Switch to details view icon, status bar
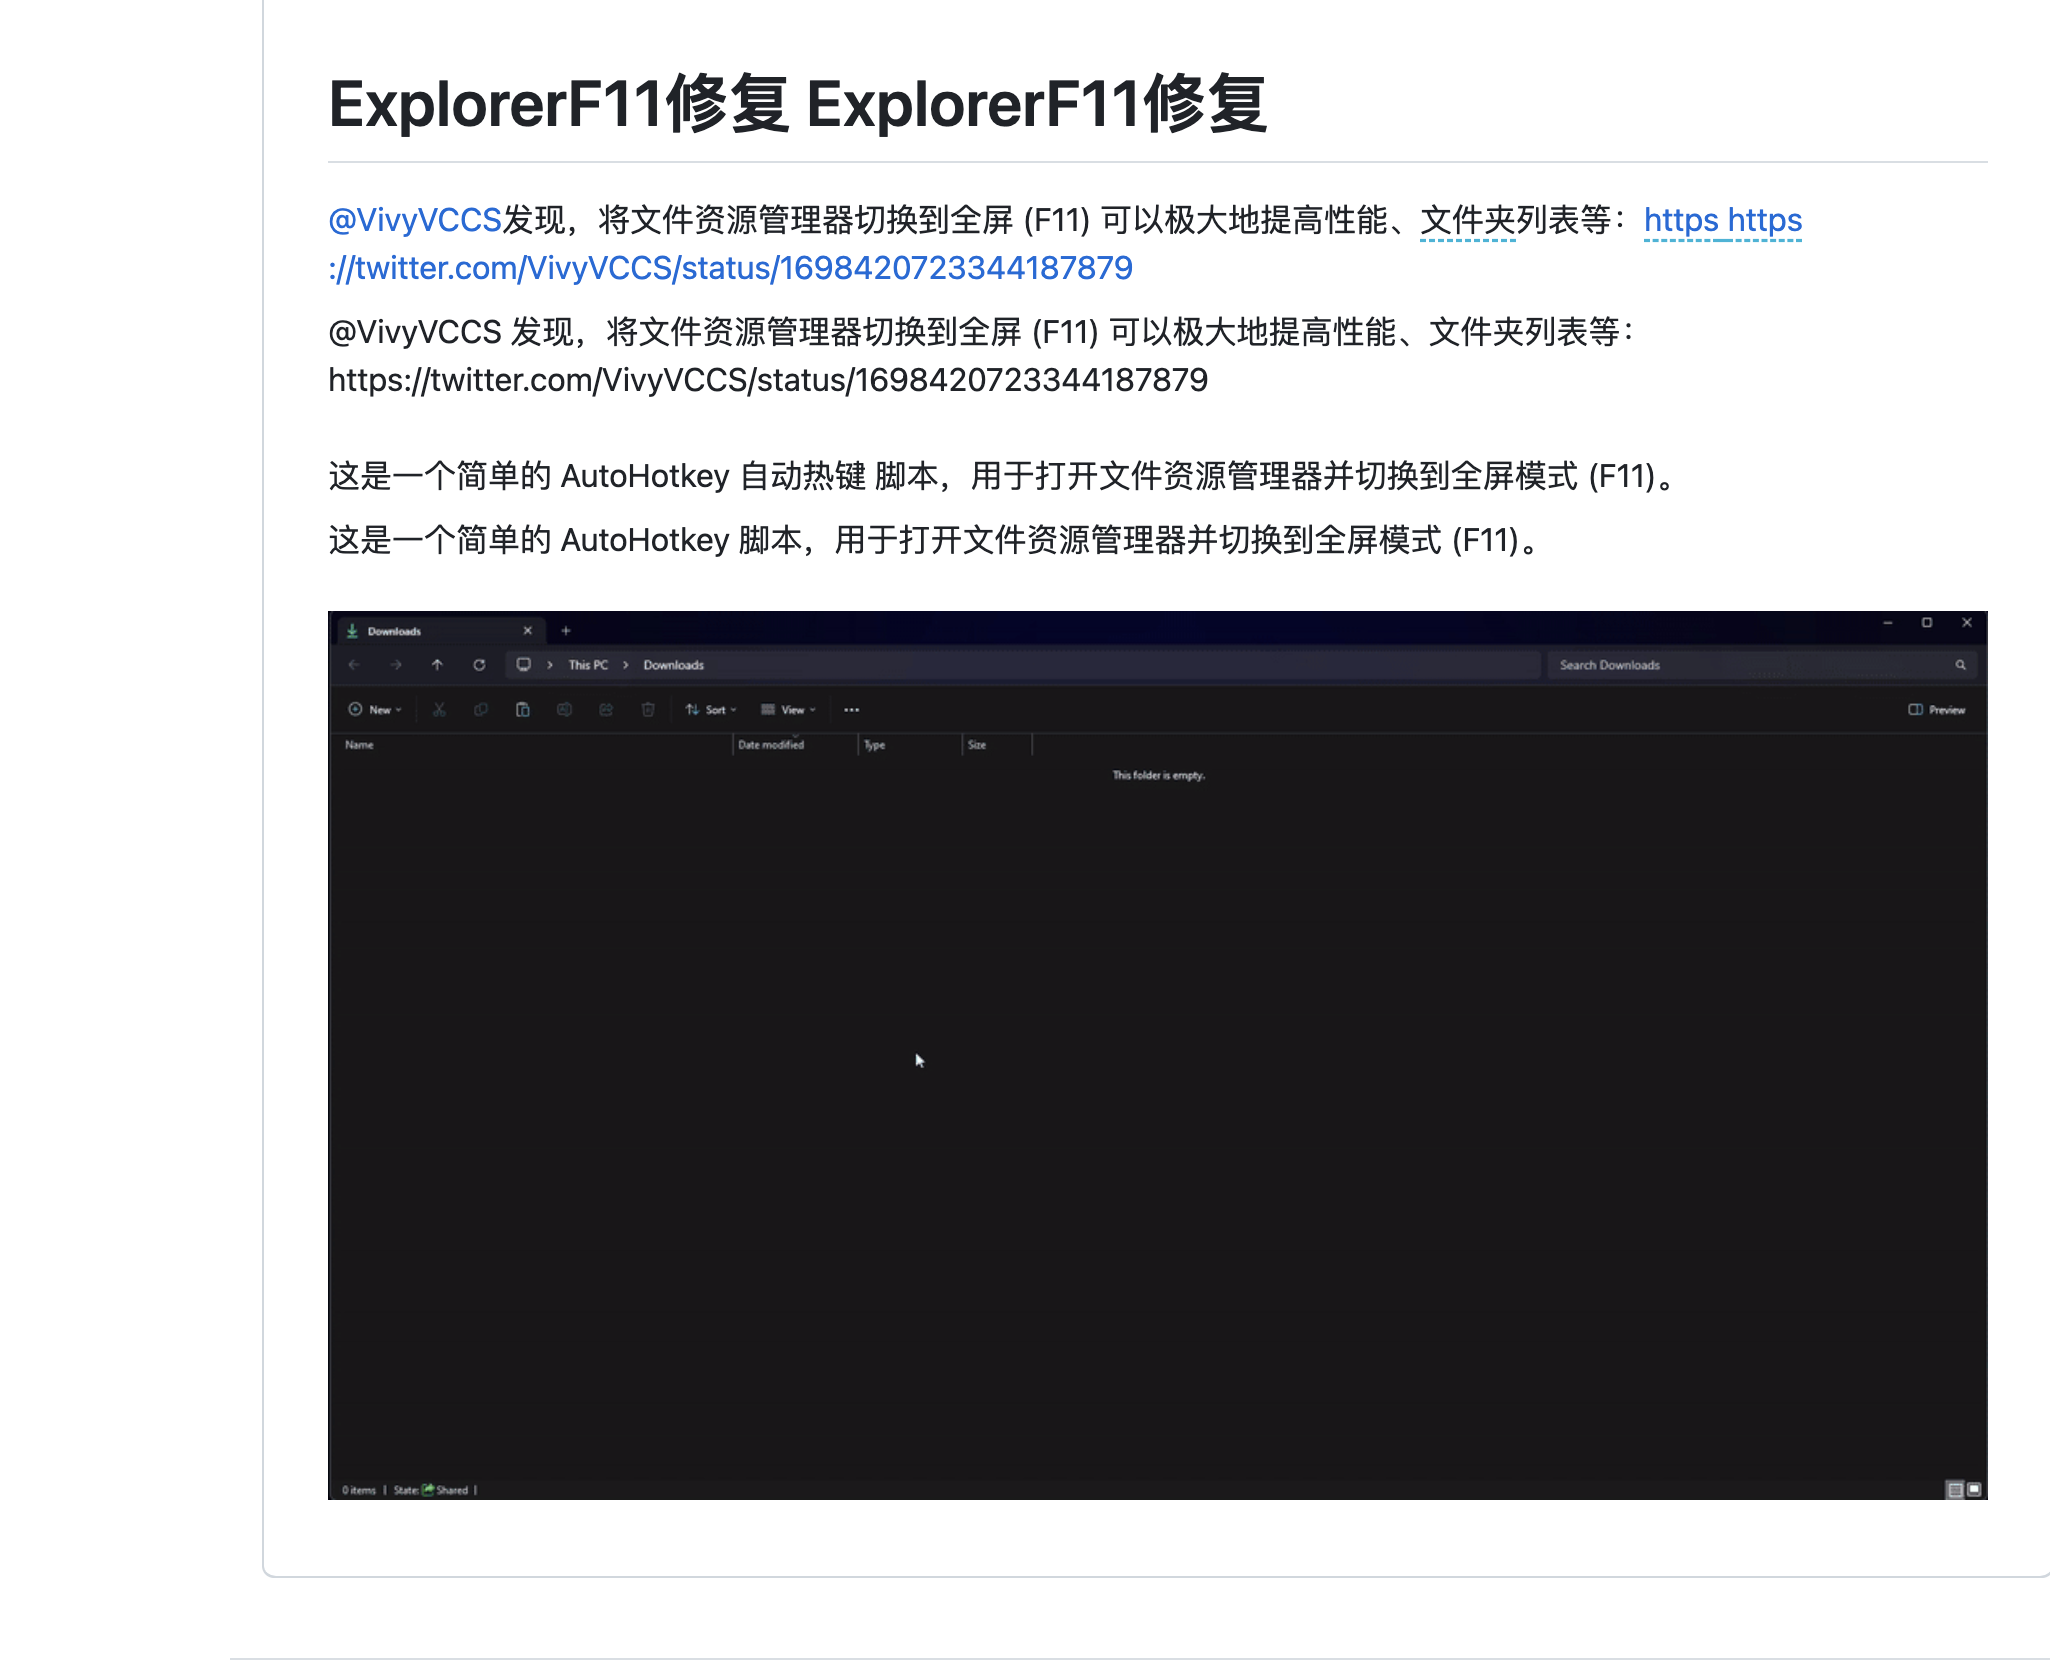The width and height of the screenshot is (2050, 1664). pos(1955,1490)
